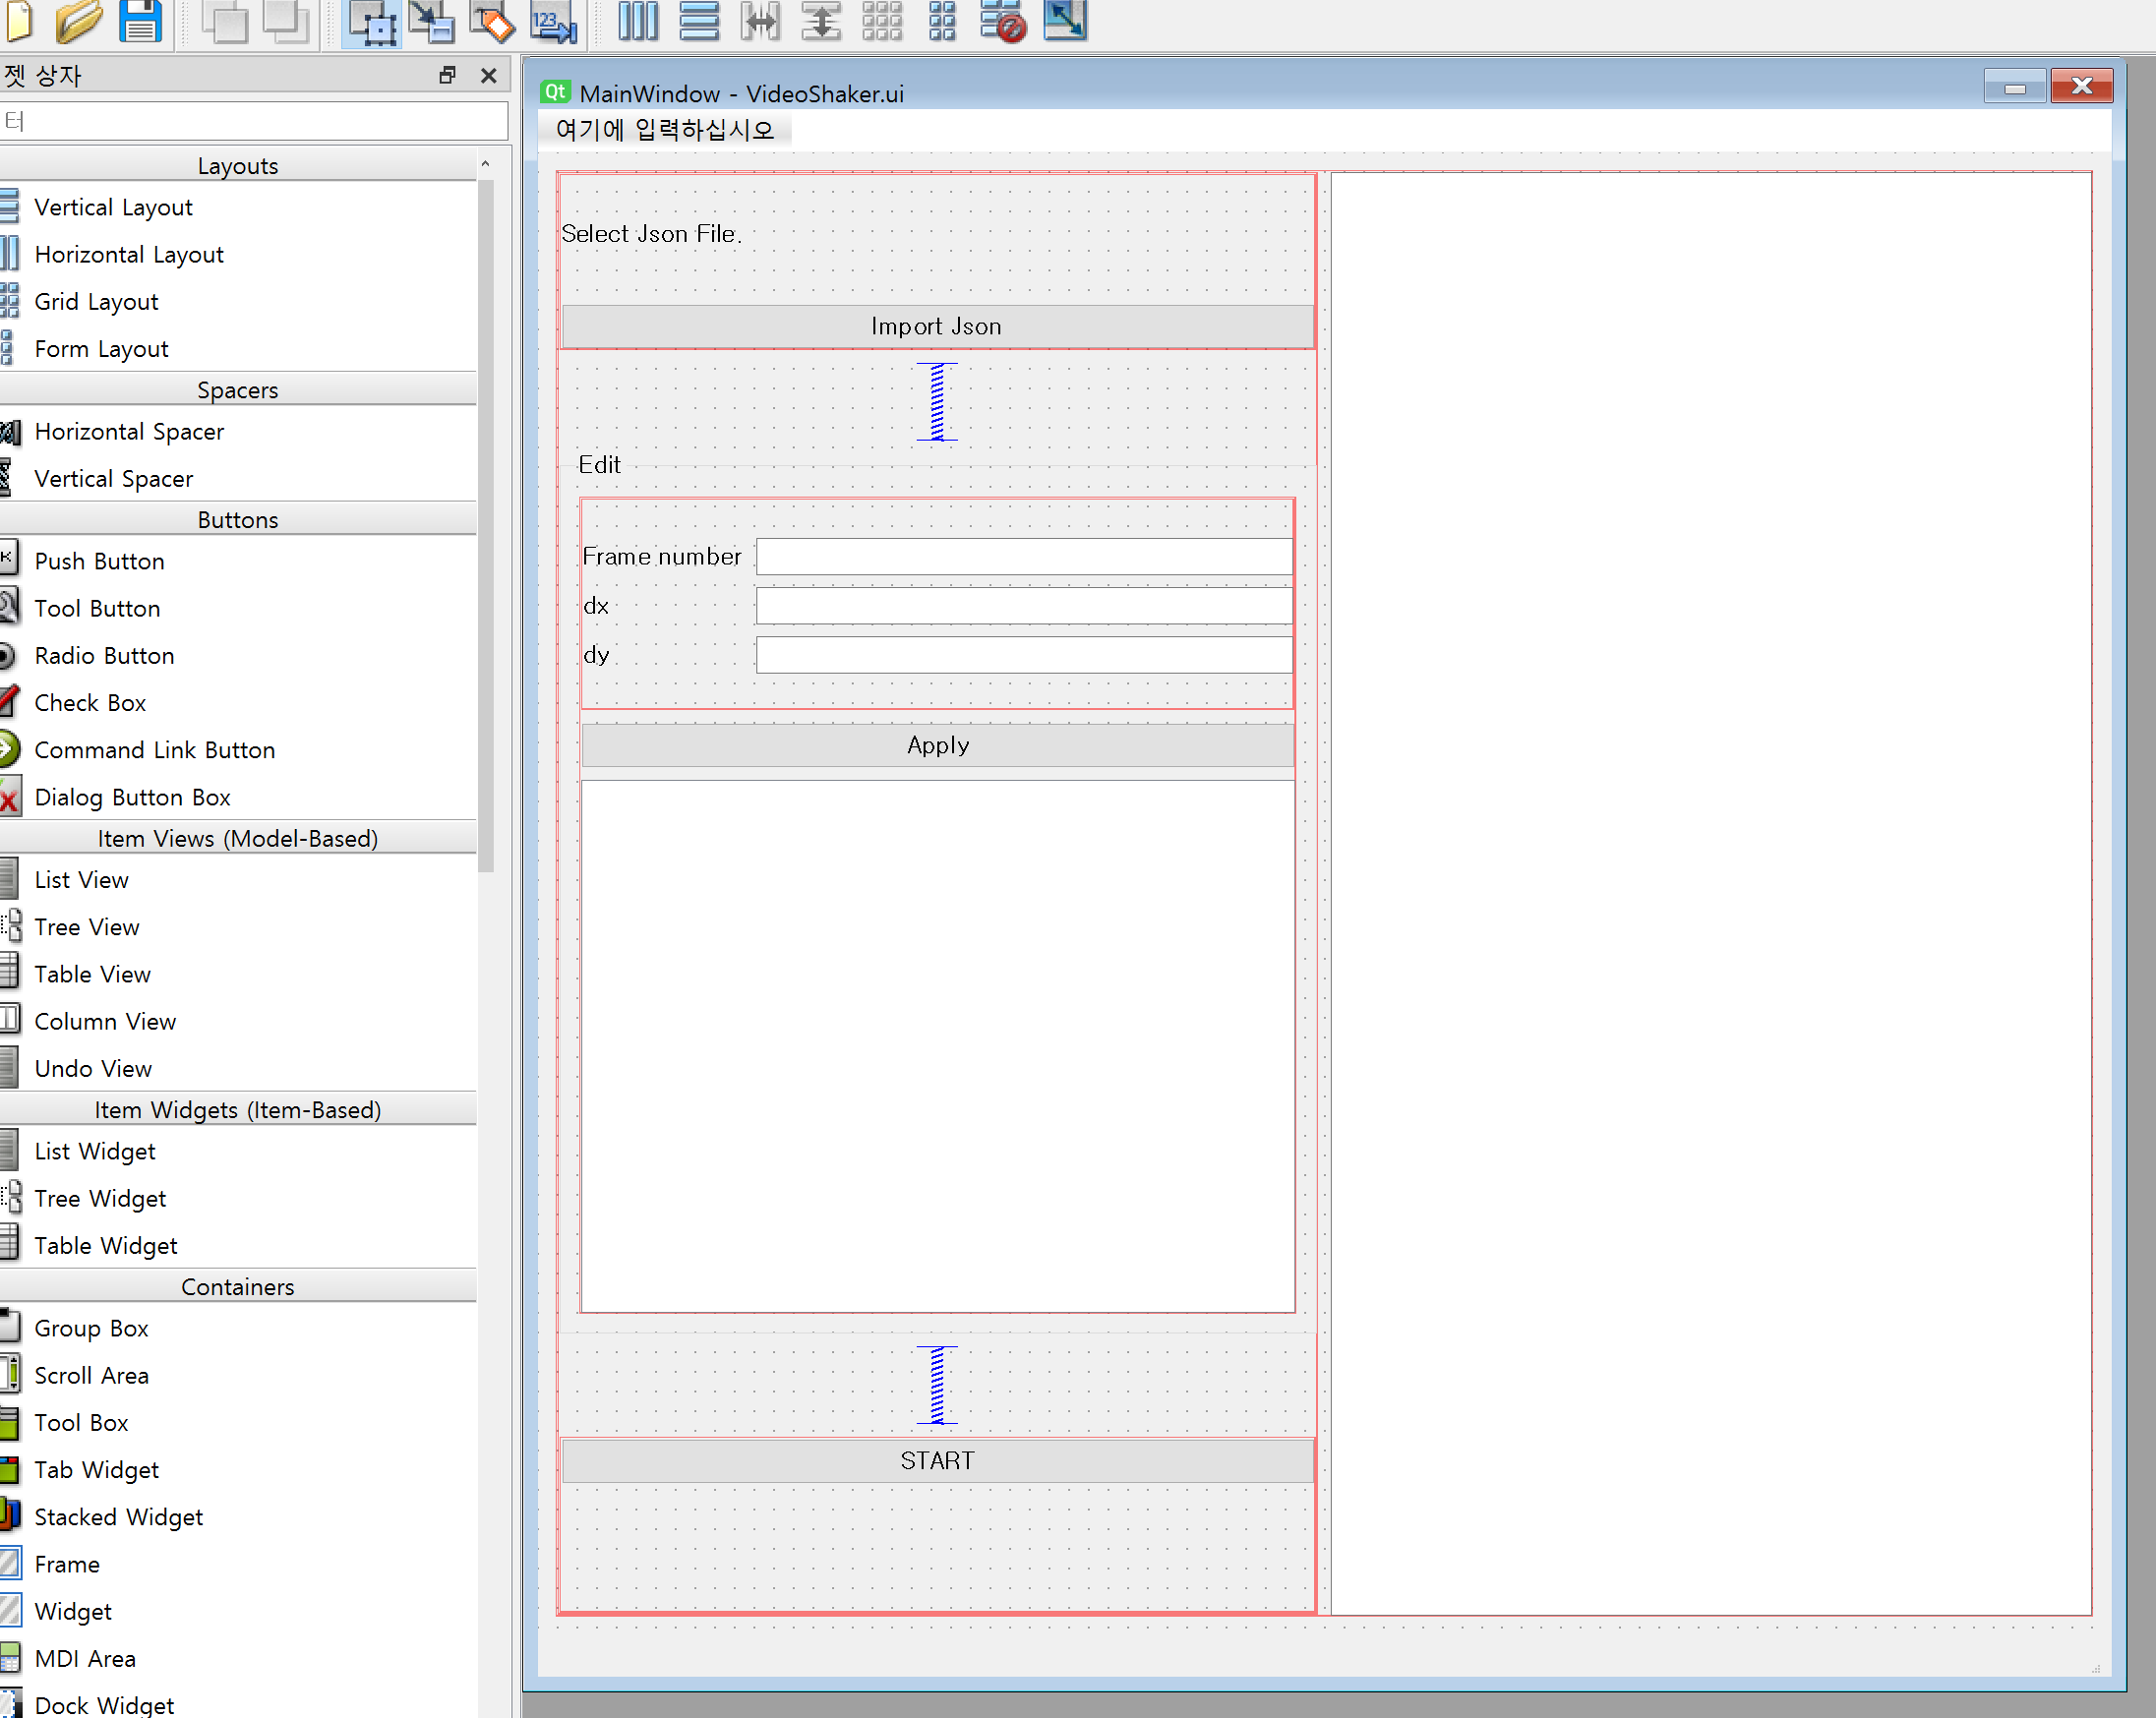Screen dimensions: 2156x1718
Task: Collapse the Layouts category header
Action: point(238,165)
